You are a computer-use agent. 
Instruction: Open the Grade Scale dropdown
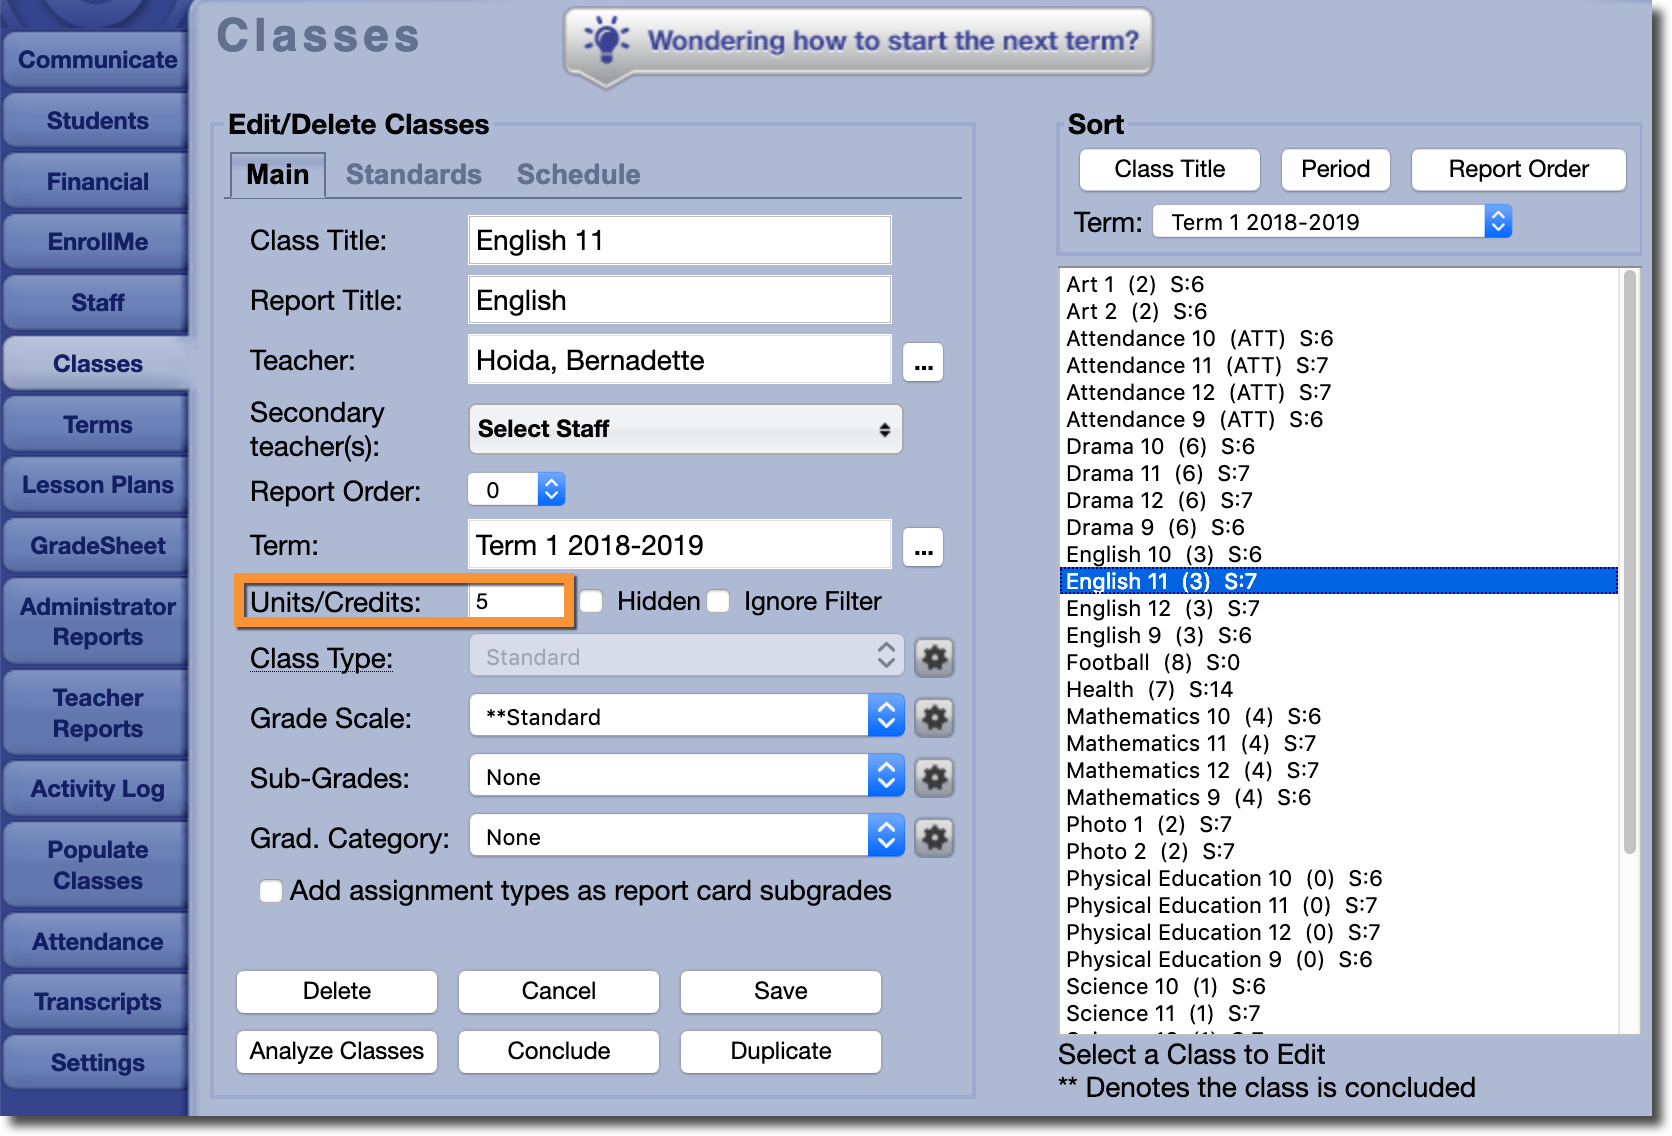coord(686,717)
